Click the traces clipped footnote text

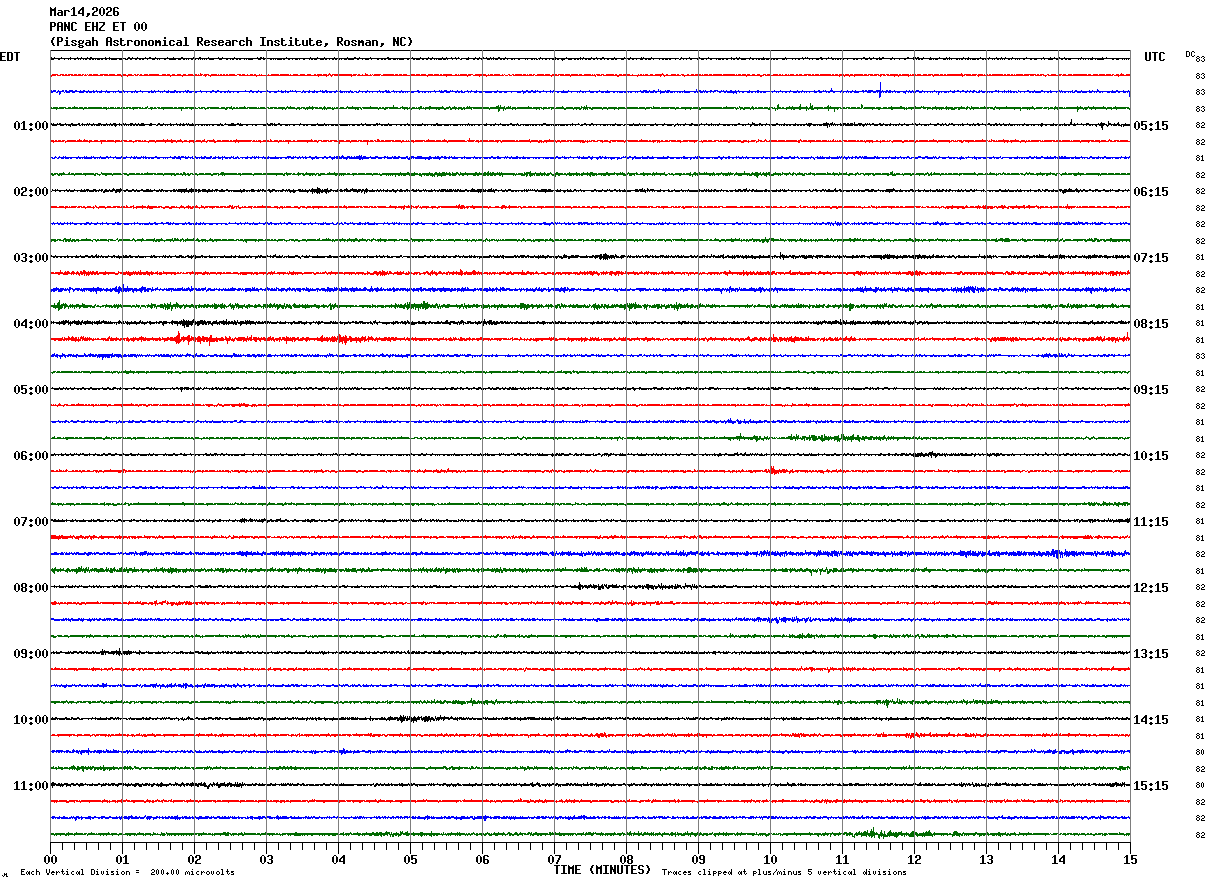coord(784,873)
